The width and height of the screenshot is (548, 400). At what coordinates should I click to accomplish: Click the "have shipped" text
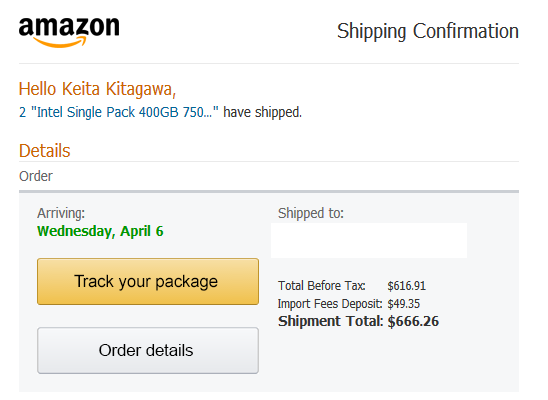(x=262, y=112)
